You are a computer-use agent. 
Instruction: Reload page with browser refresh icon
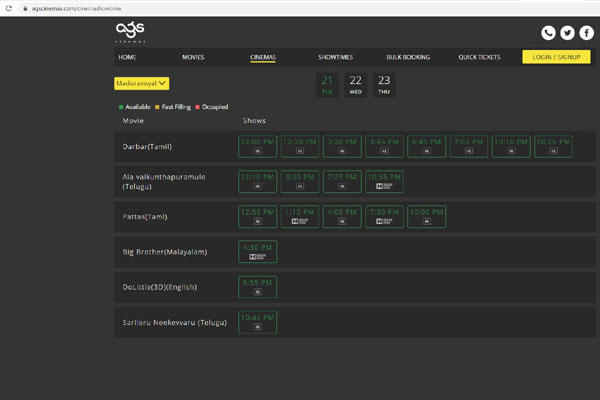(x=8, y=8)
